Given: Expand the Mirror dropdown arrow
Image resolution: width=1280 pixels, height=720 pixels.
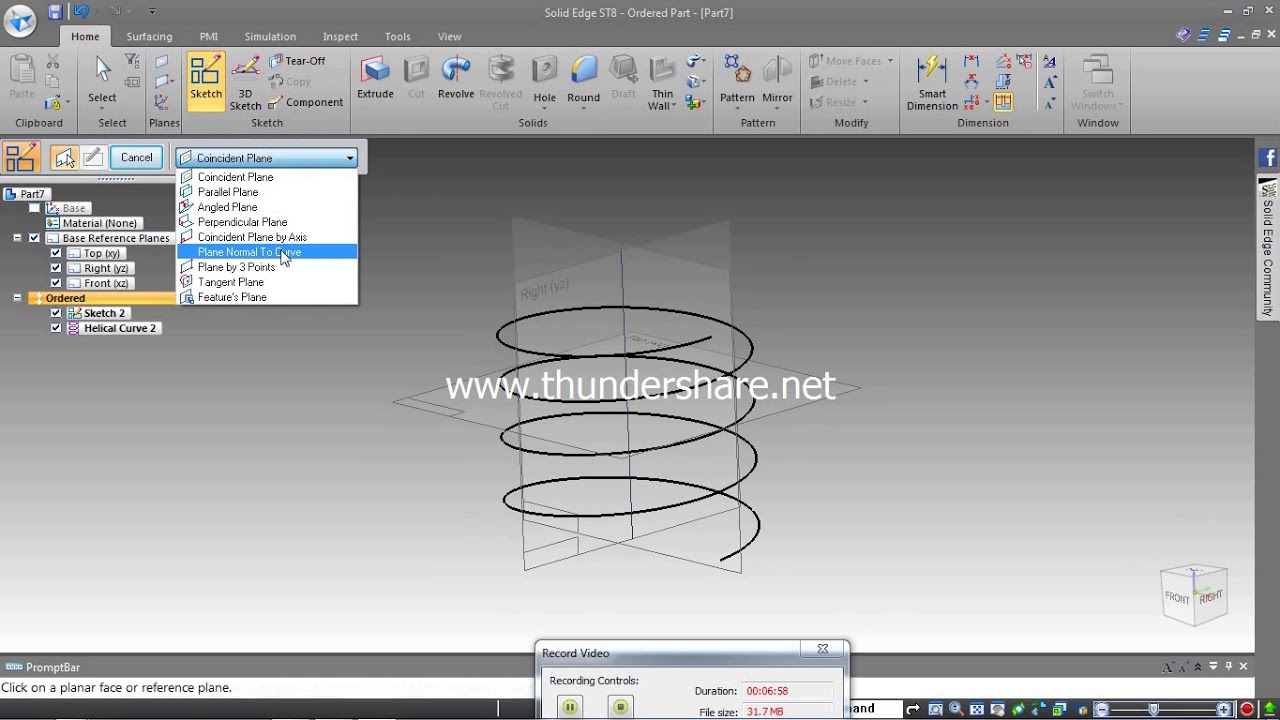Looking at the screenshot, I should [777, 108].
